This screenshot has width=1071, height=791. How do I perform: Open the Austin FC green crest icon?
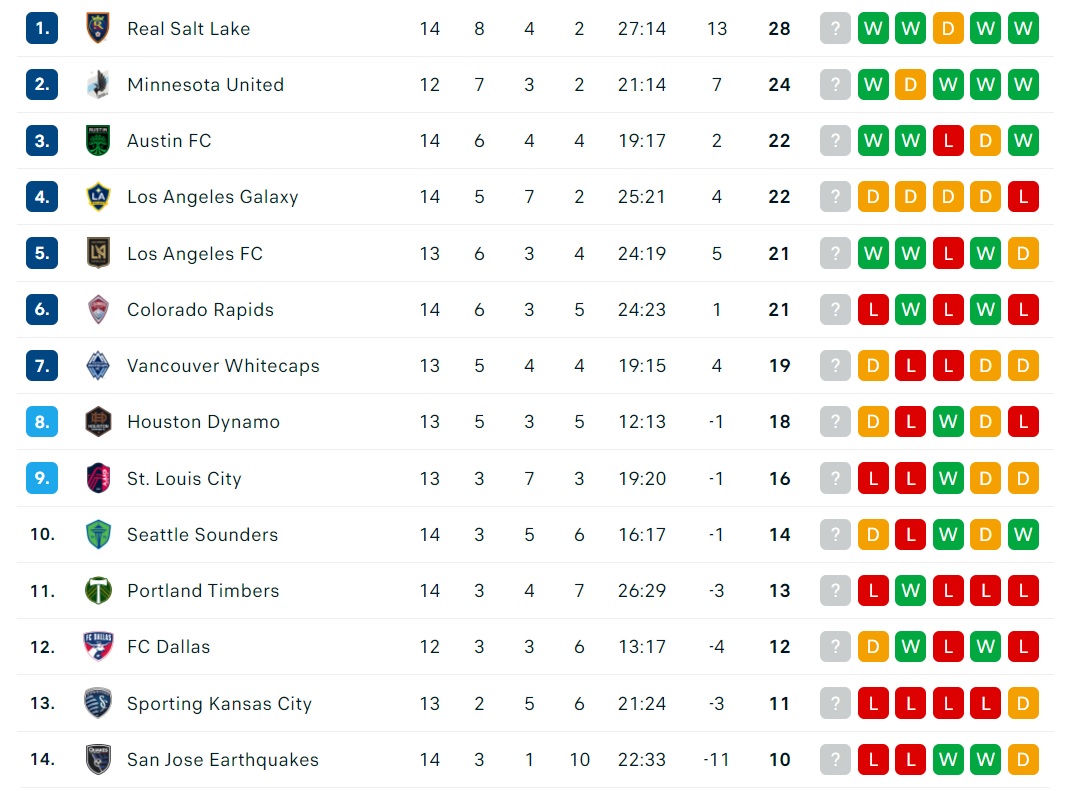tap(98, 141)
